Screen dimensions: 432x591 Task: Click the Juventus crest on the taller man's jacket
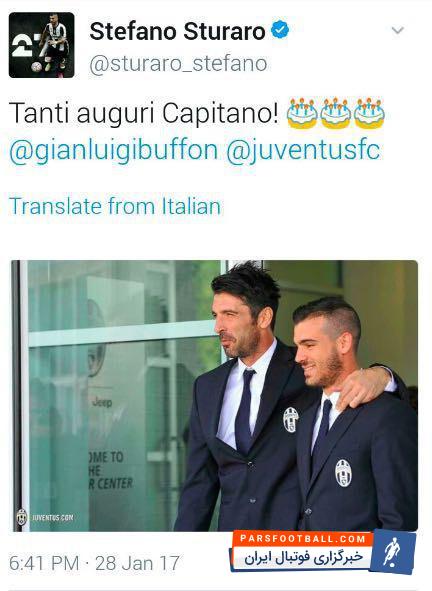291,419
